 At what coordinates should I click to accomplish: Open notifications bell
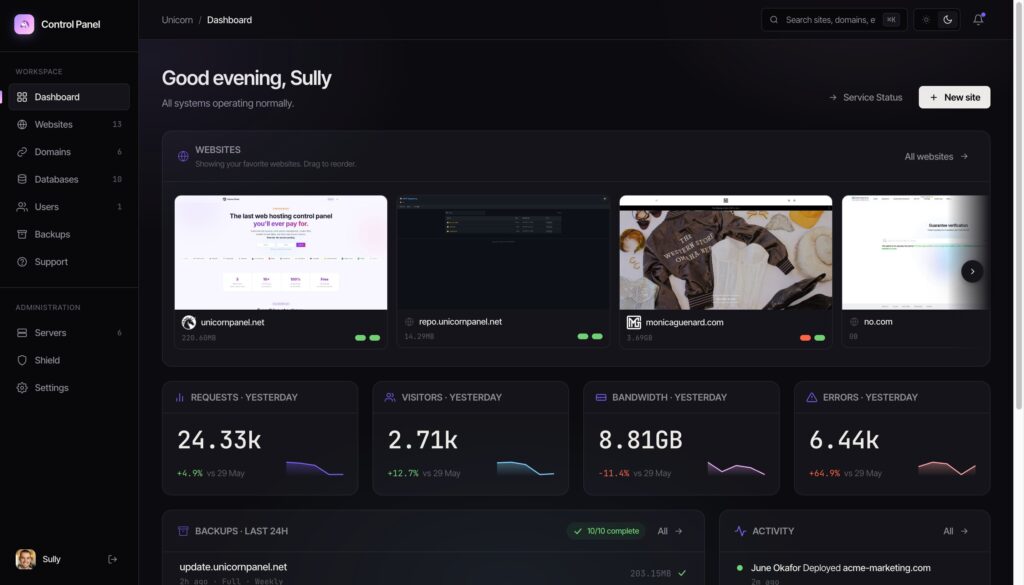tap(978, 20)
